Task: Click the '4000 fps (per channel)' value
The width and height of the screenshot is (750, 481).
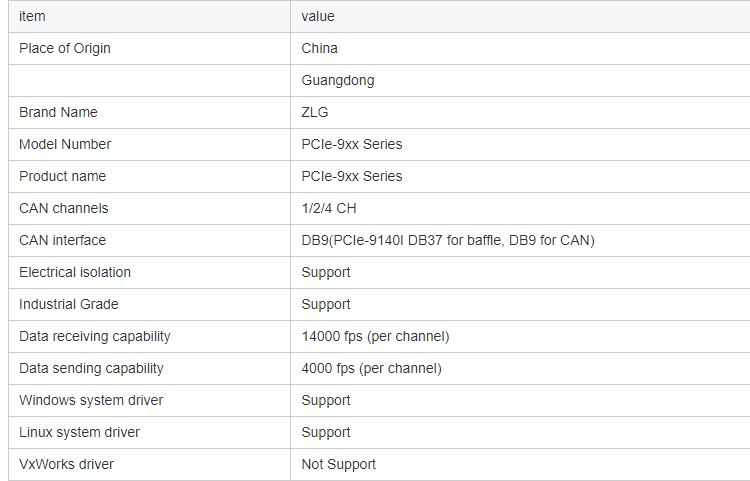Action: 372,369
